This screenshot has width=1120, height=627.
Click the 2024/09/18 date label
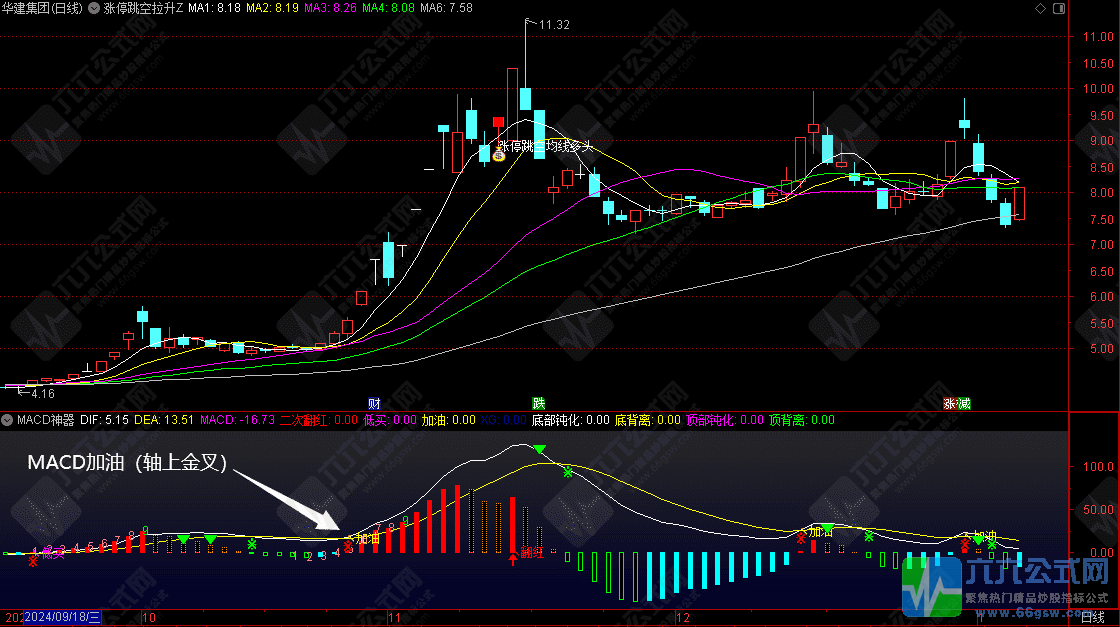(x=66, y=618)
